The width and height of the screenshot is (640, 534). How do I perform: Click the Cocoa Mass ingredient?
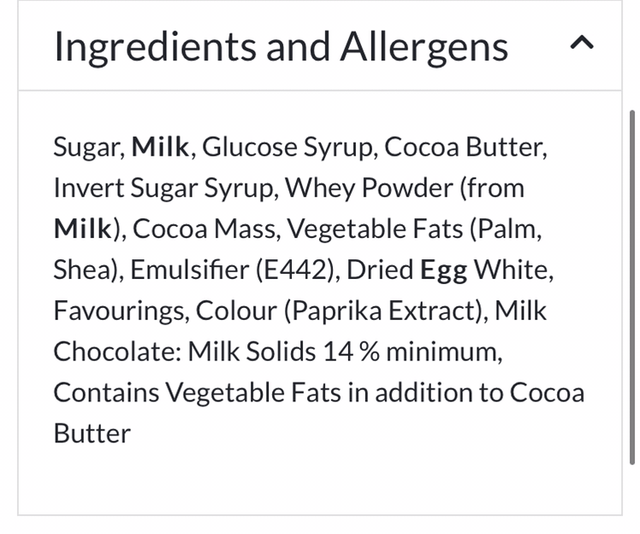click(204, 229)
